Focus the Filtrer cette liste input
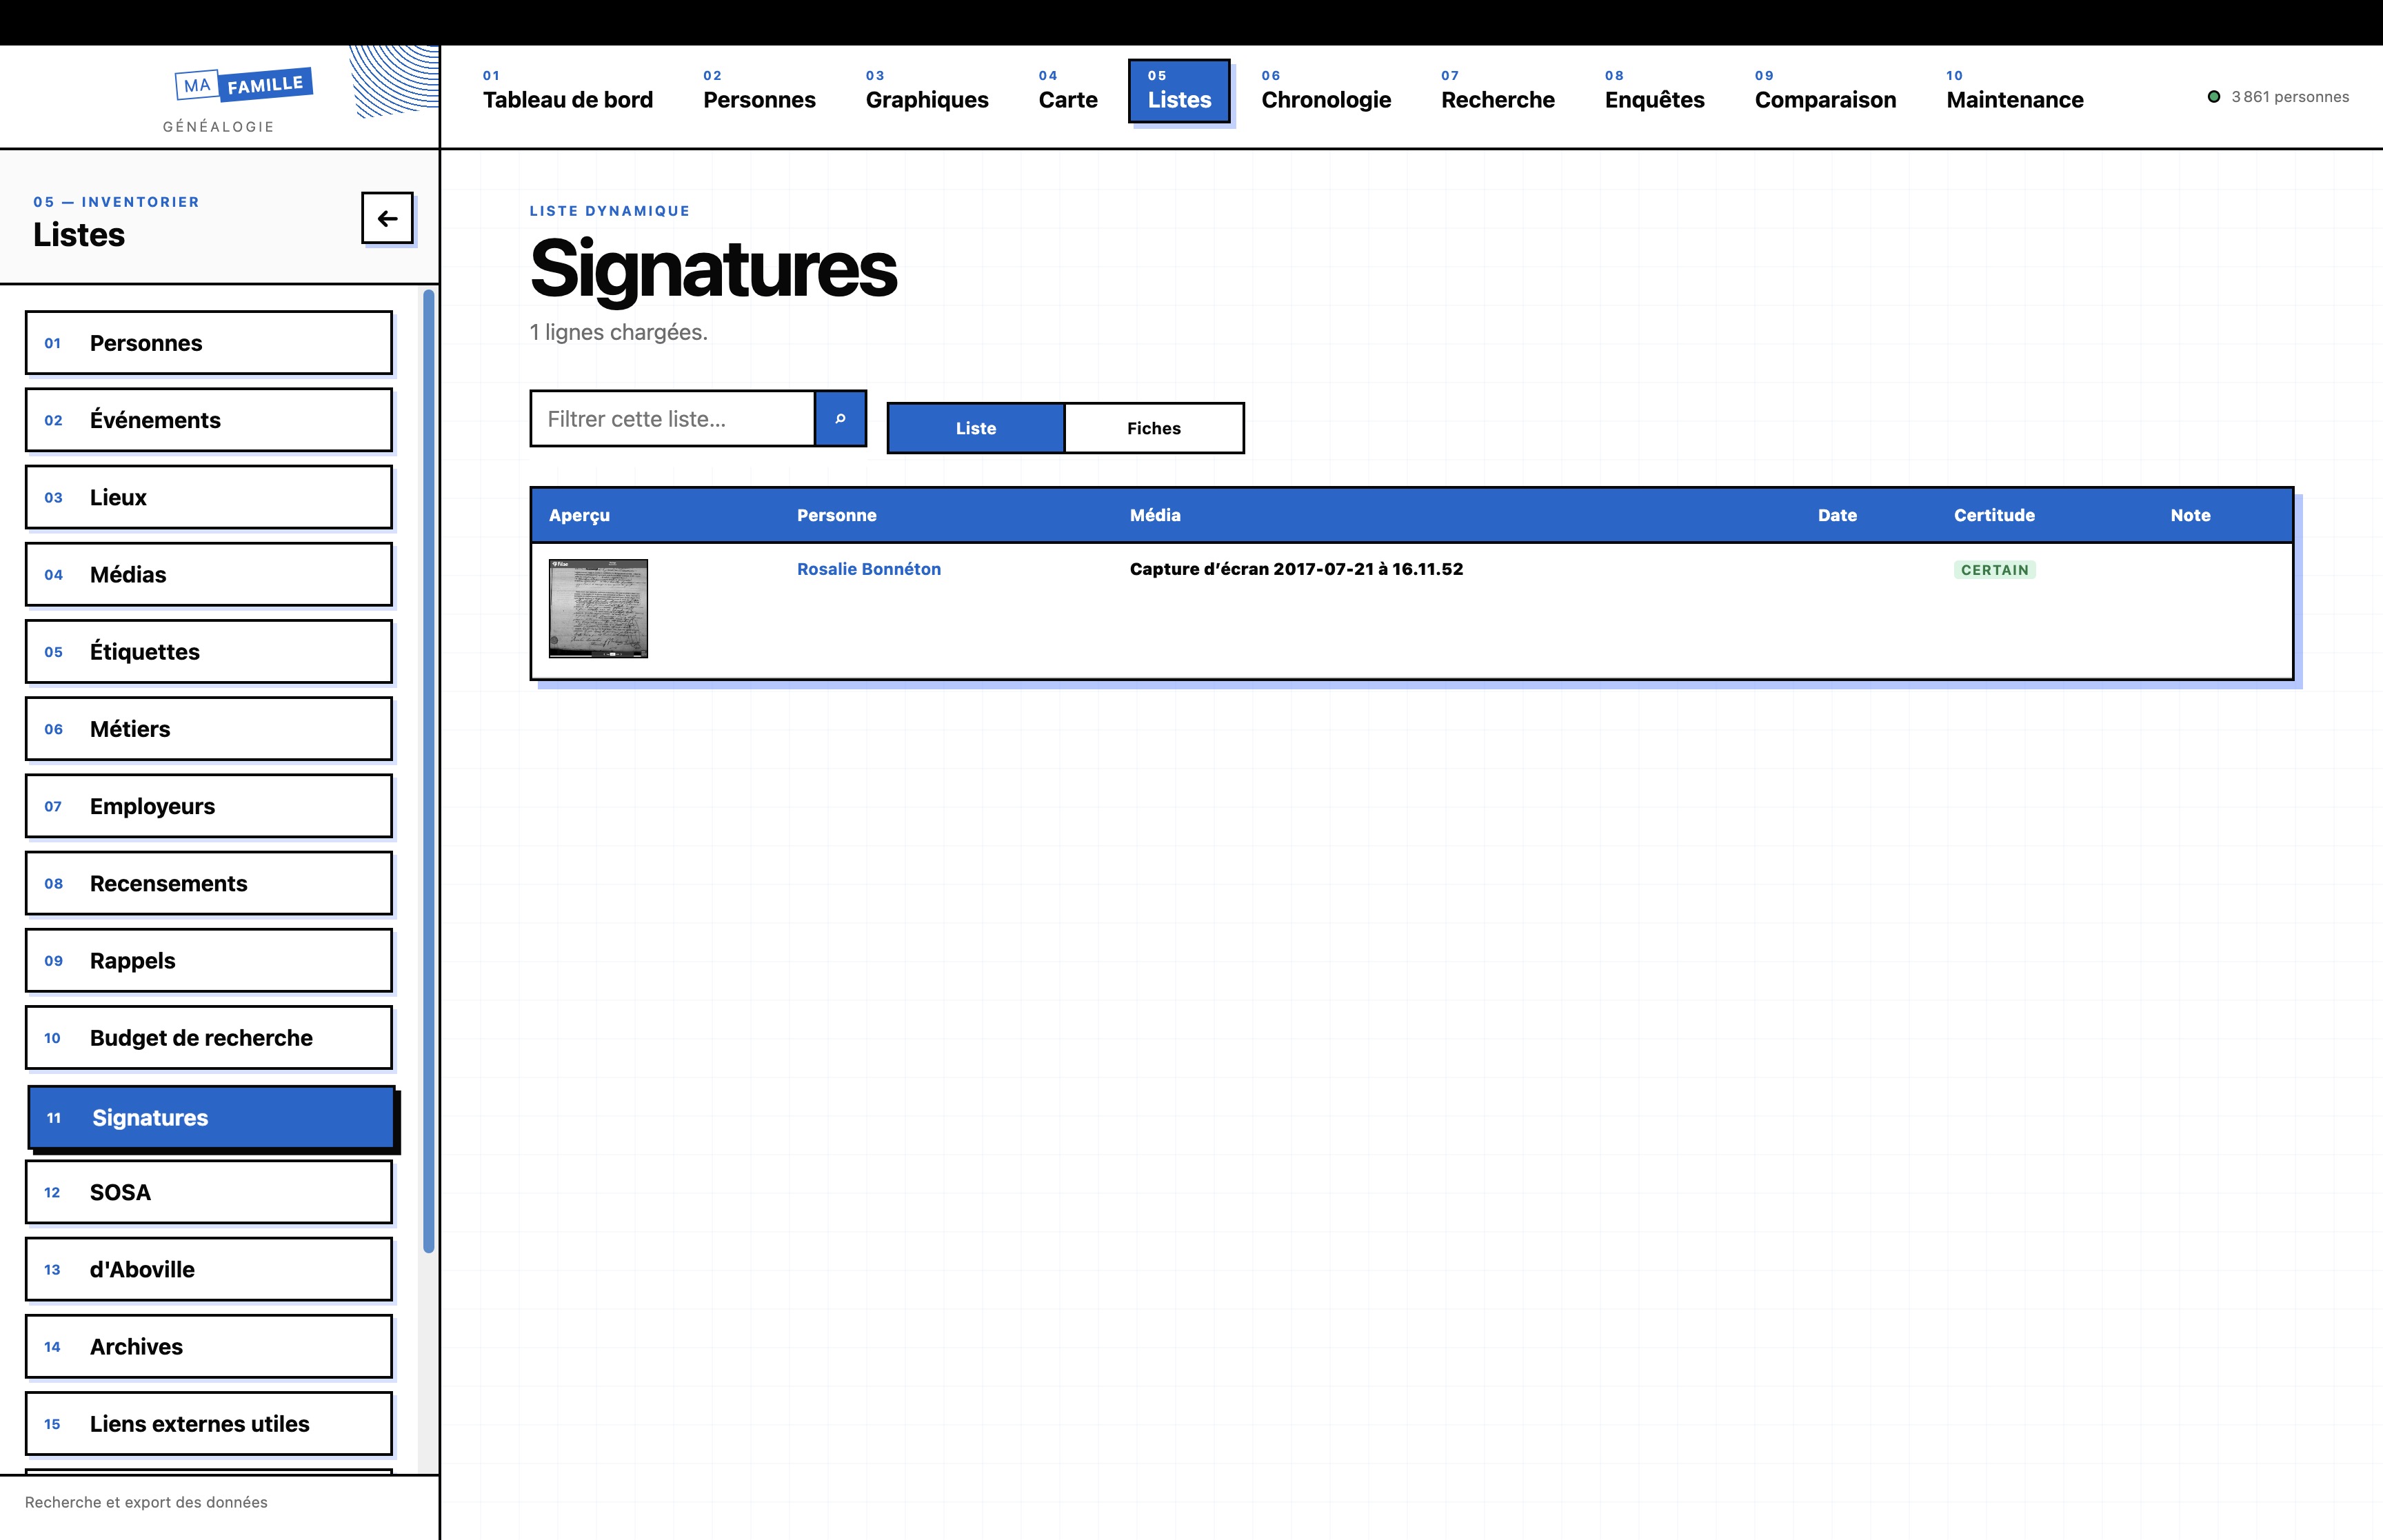This screenshot has height=1540, width=2383. click(673, 418)
